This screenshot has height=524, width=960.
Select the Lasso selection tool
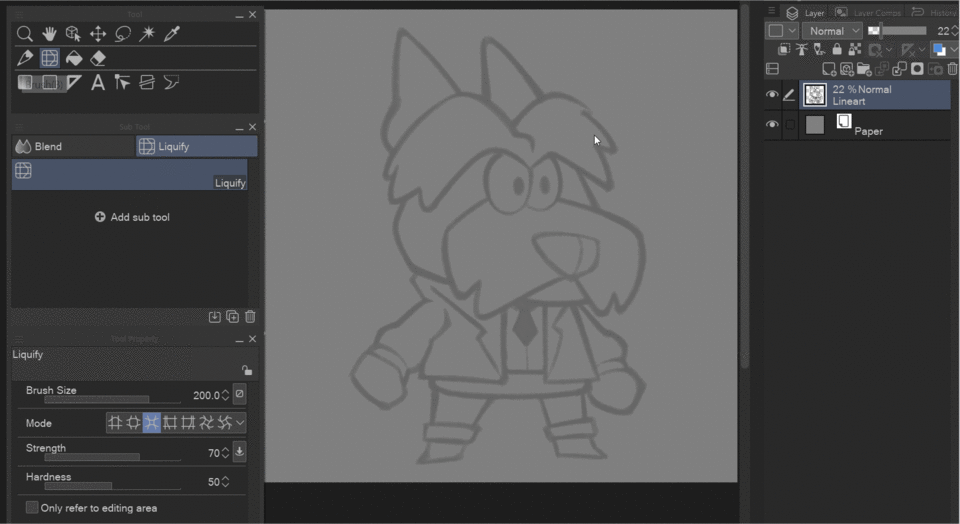pos(122,34)
